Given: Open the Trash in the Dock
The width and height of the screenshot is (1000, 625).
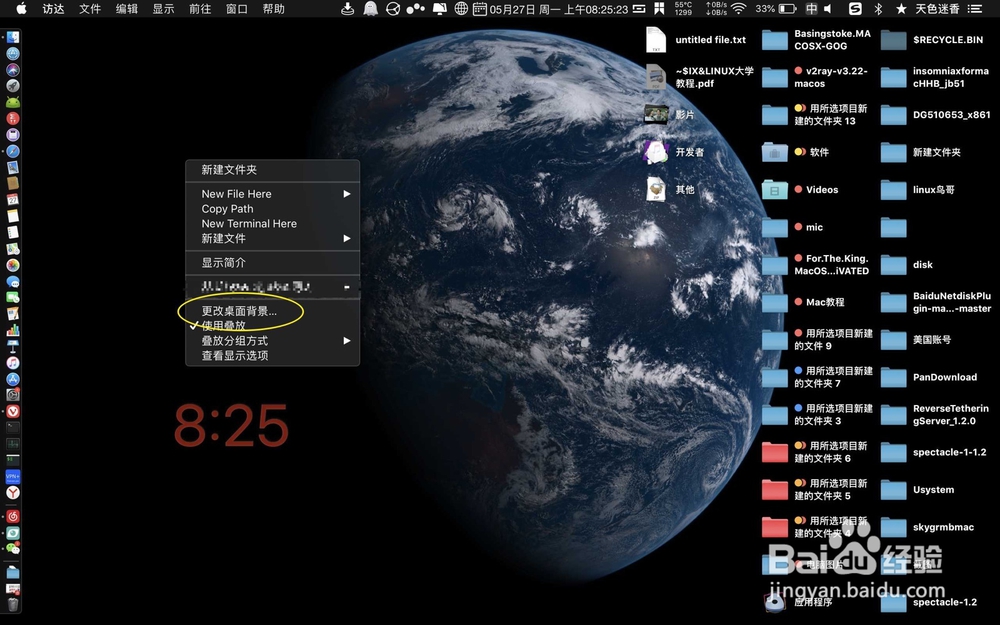Looking at the screenshot, I should 13,604.
